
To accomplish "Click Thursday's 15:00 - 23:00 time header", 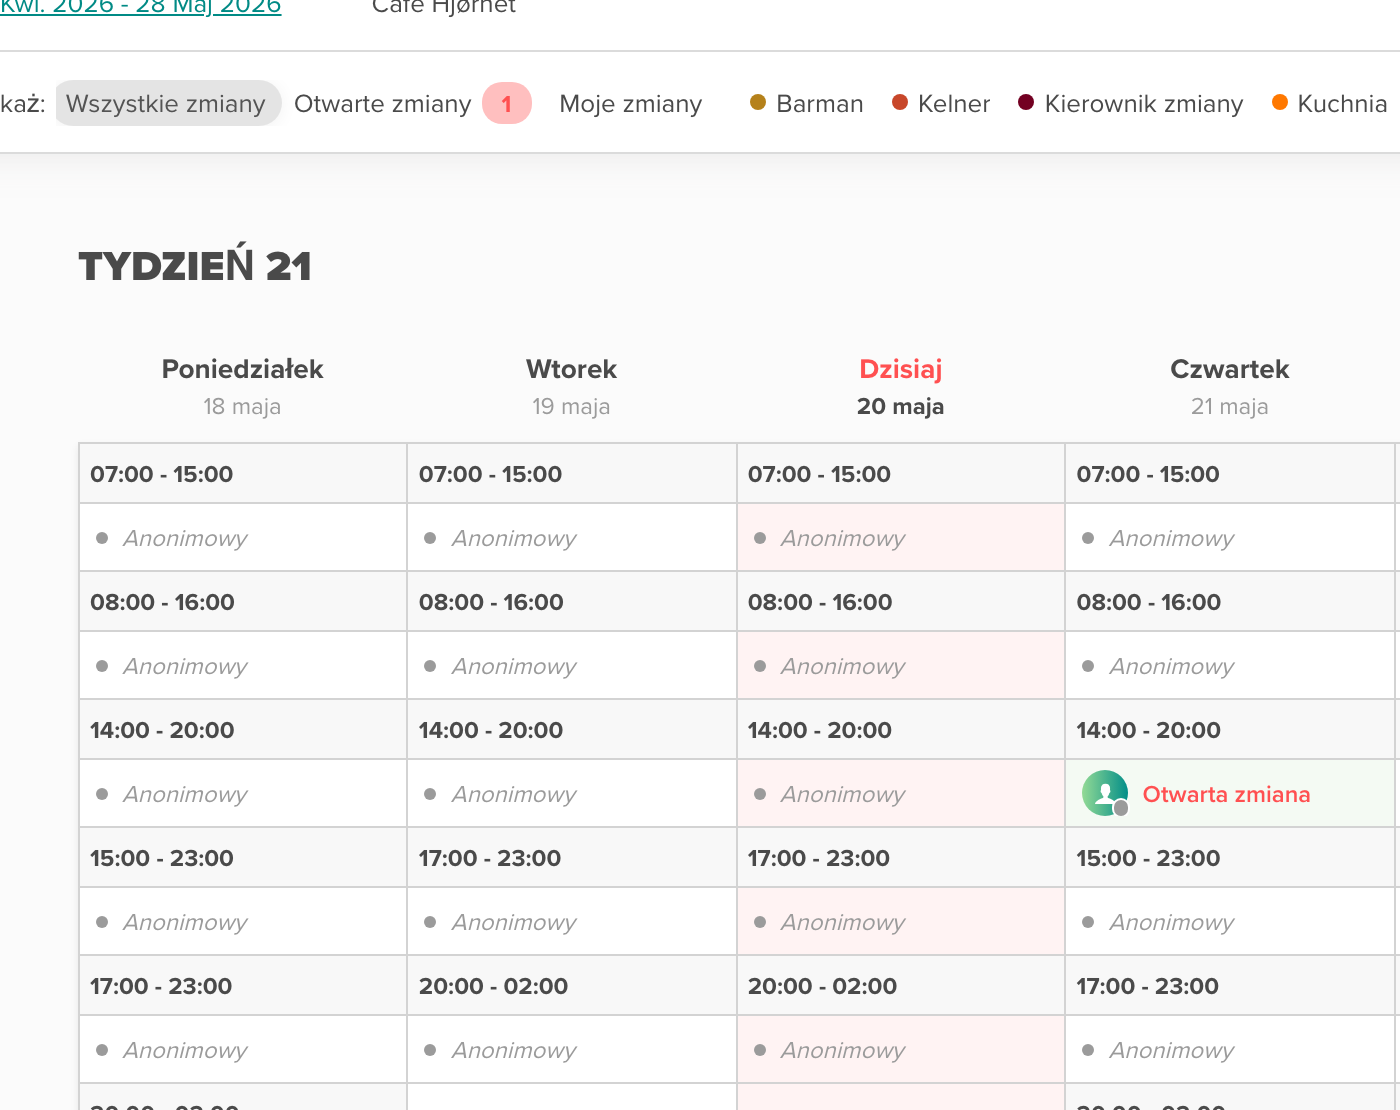I will 1231,858.
